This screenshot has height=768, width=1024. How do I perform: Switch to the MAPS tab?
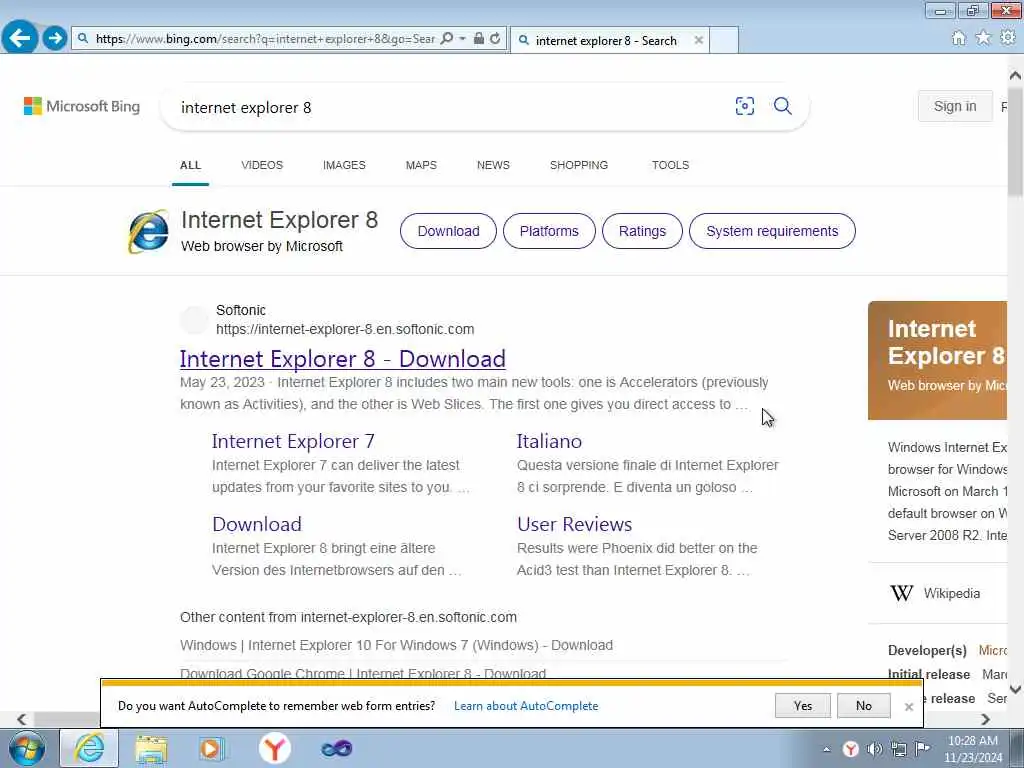pos(421,165)
